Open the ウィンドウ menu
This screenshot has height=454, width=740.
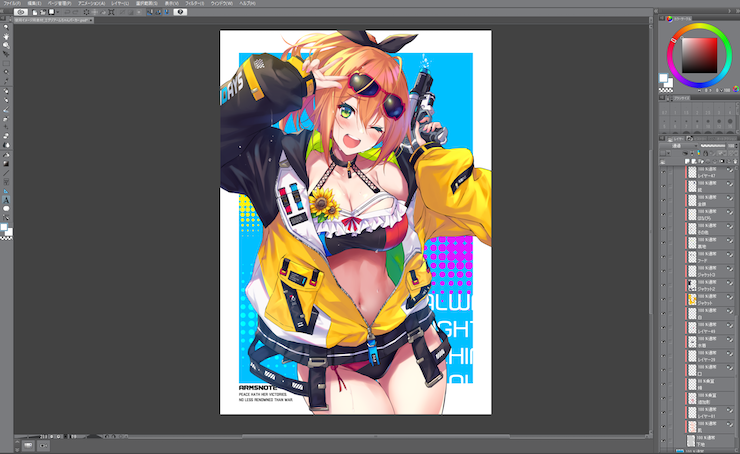pyautogui.click(x=222, y=3)
